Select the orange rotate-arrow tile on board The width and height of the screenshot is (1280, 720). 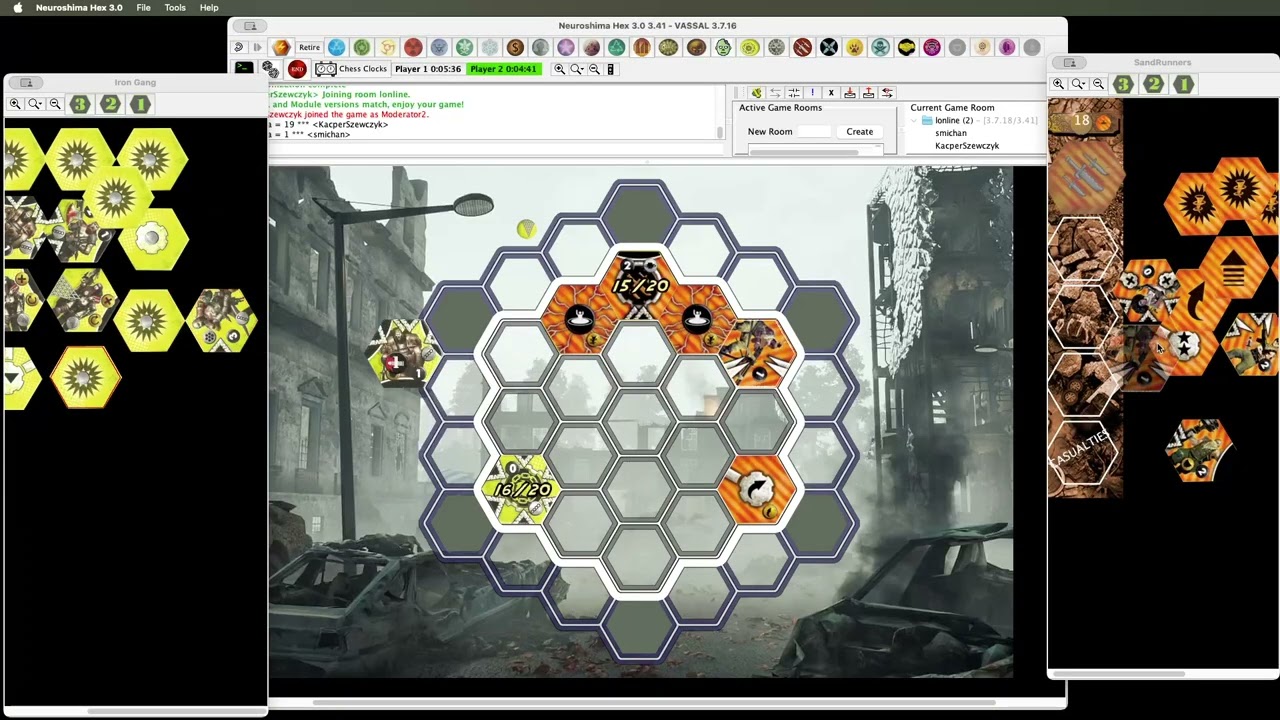click(757, 489)
